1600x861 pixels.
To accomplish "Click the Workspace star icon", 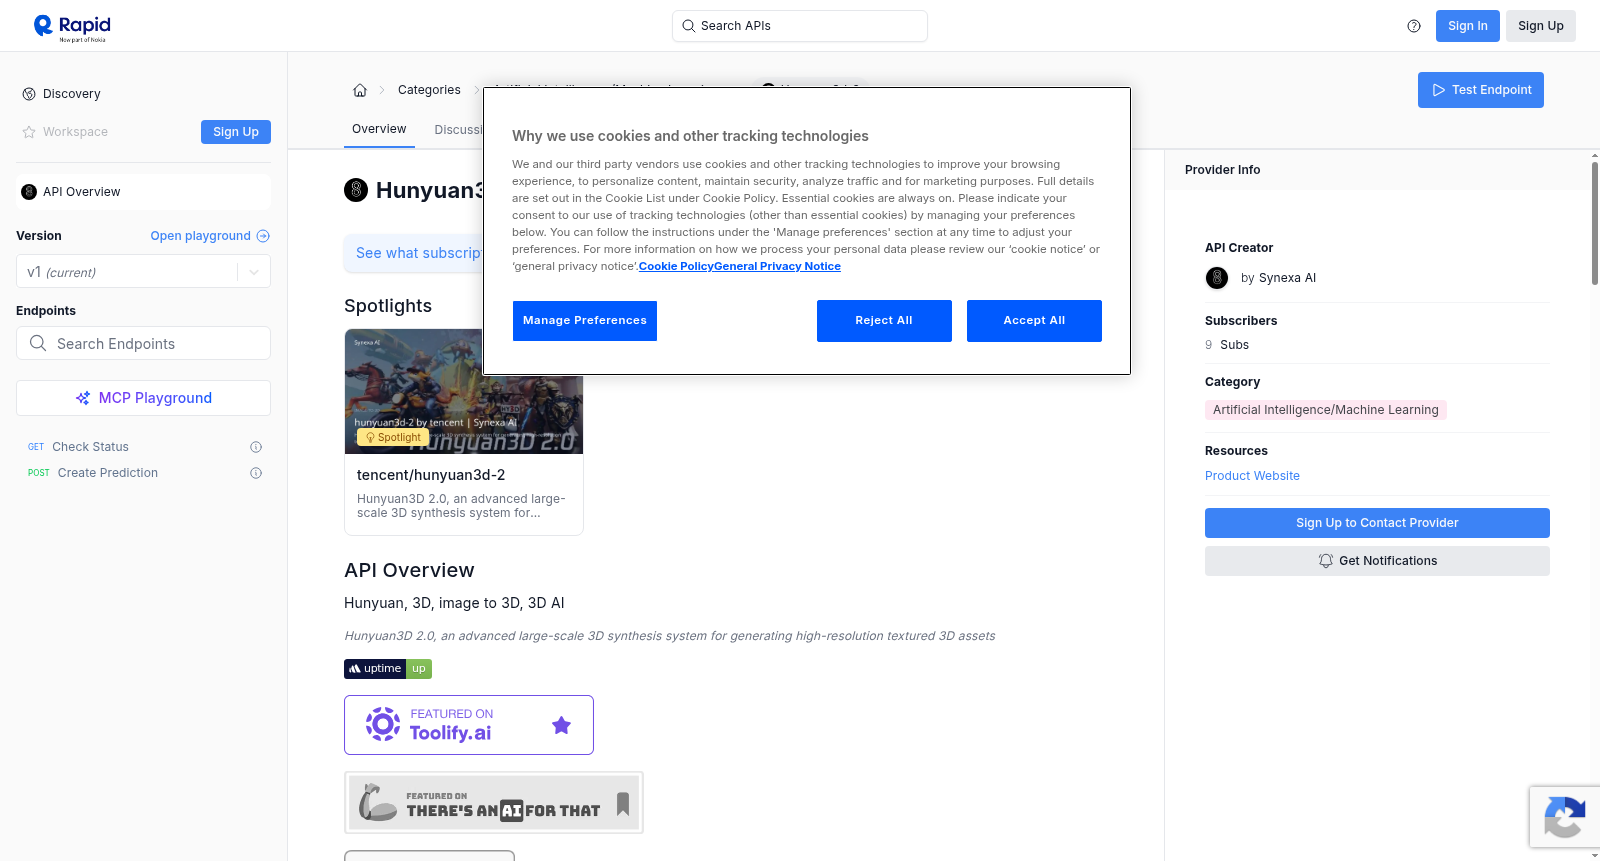I will 29,132.
